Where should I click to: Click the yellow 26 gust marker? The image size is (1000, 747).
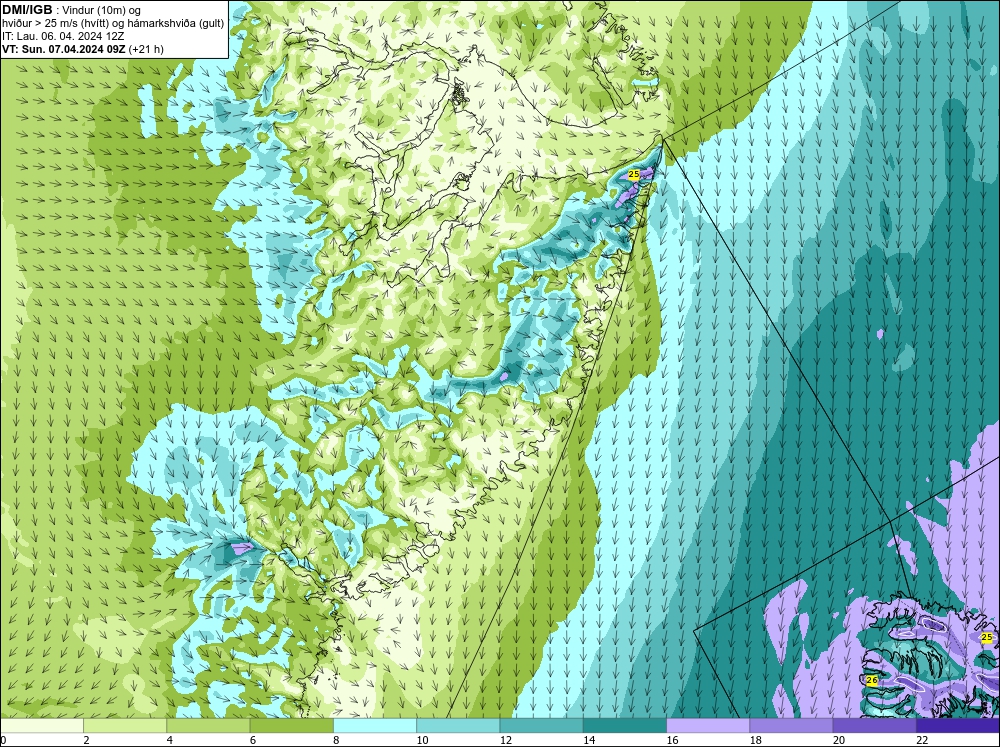coord(872,681)
